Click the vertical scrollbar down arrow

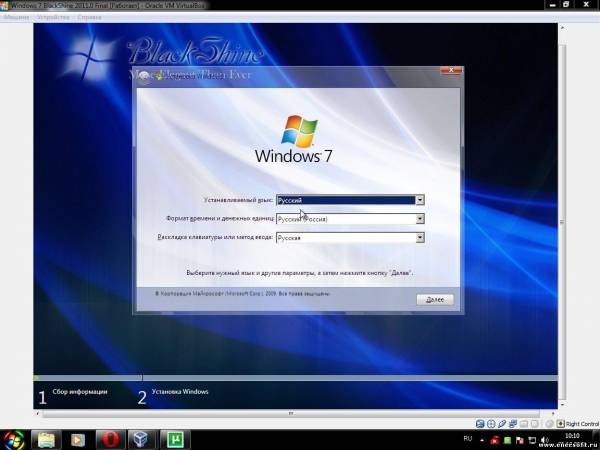click(x=562, y=404)
